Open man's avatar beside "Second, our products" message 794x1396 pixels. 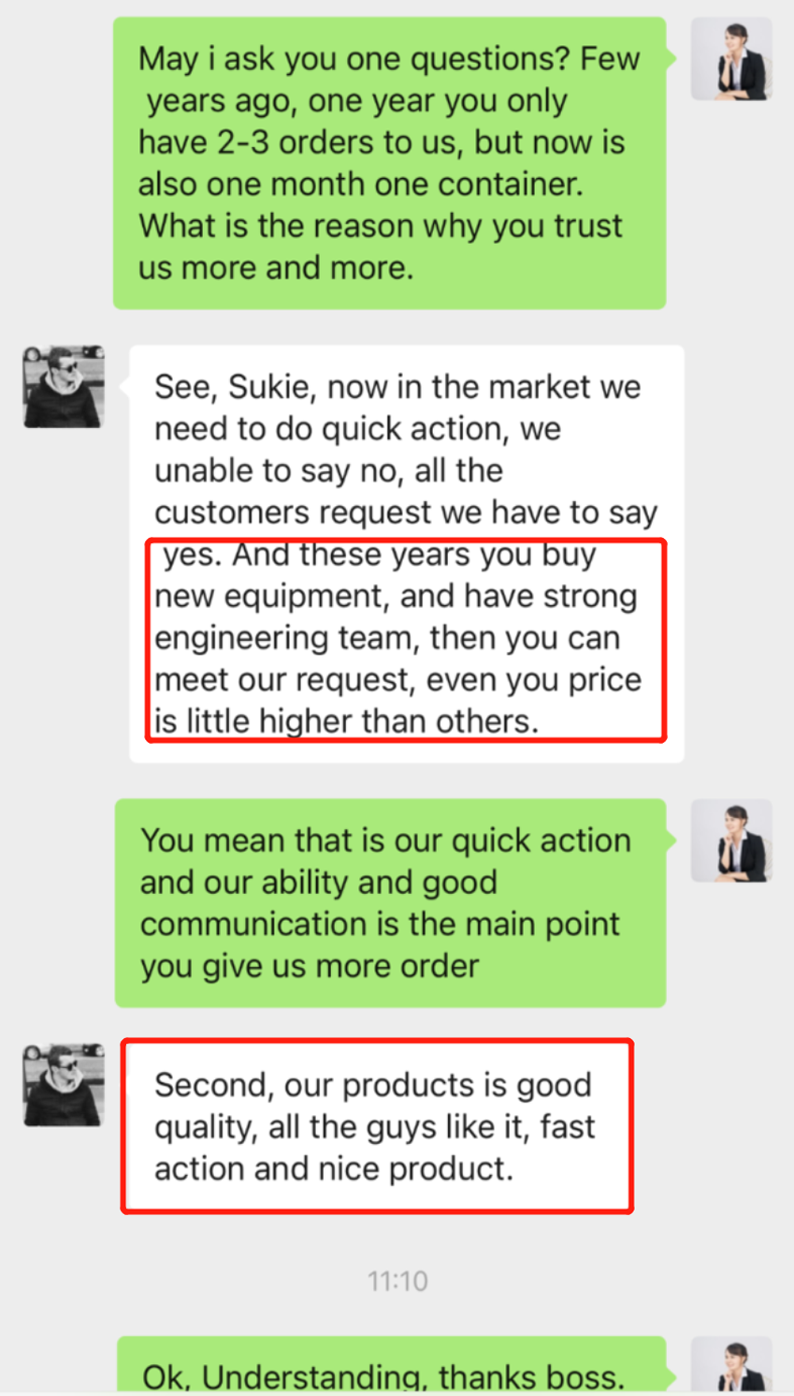click(64, 1085)
